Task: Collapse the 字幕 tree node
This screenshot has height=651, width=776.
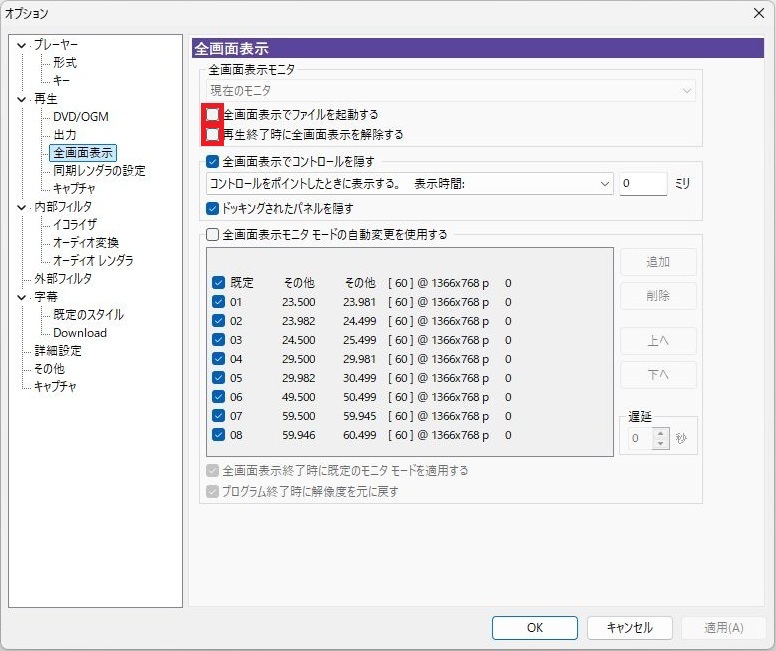Action: pyautogui.click(x=22, y=297)
